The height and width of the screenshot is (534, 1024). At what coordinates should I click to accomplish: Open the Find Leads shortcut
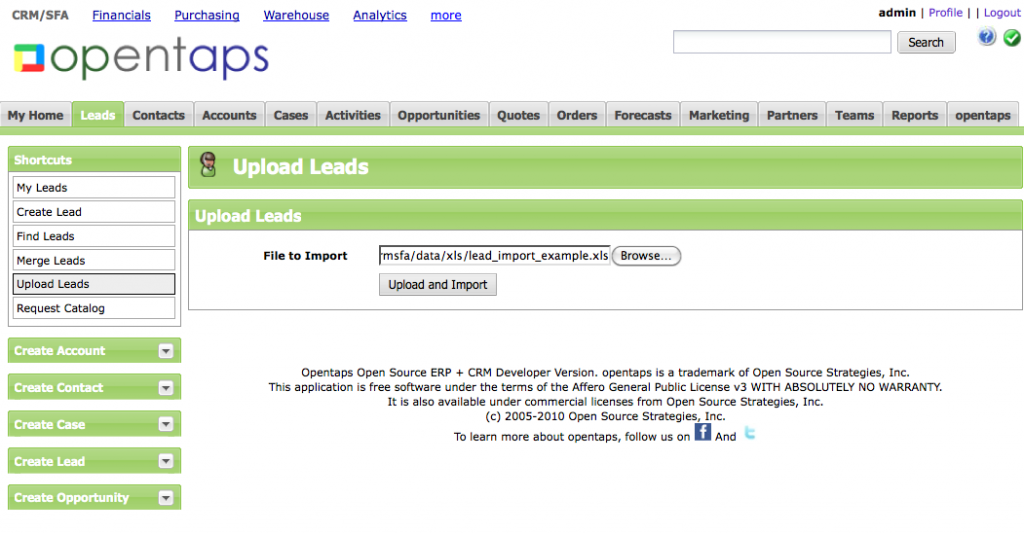pos(94,236)
